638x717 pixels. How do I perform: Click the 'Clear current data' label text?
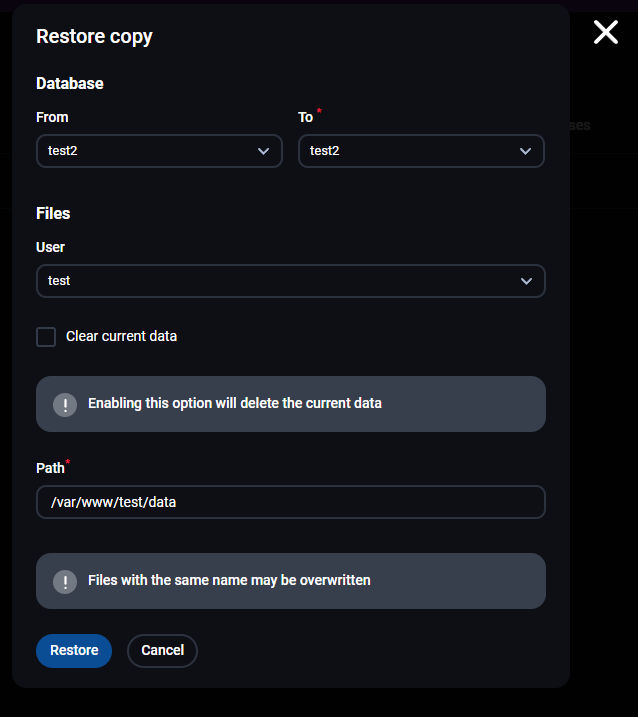coord(121,337)
